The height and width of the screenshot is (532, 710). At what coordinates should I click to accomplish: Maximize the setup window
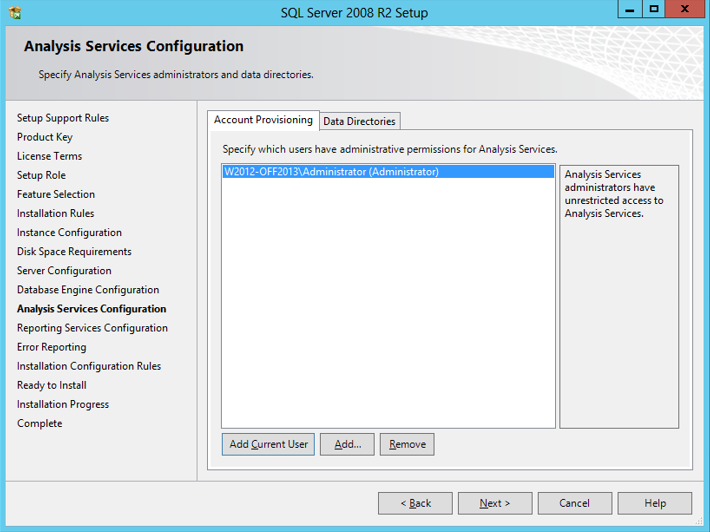click(653, 9)
